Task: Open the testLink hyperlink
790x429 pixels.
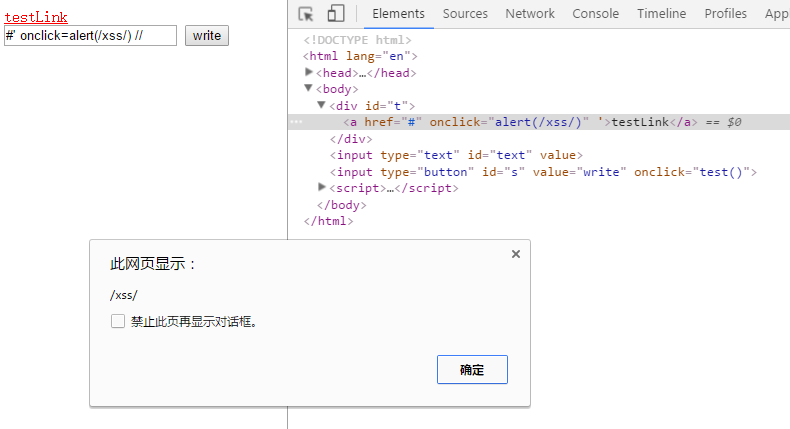Action: pyautogui.click(x=36, y=18)
